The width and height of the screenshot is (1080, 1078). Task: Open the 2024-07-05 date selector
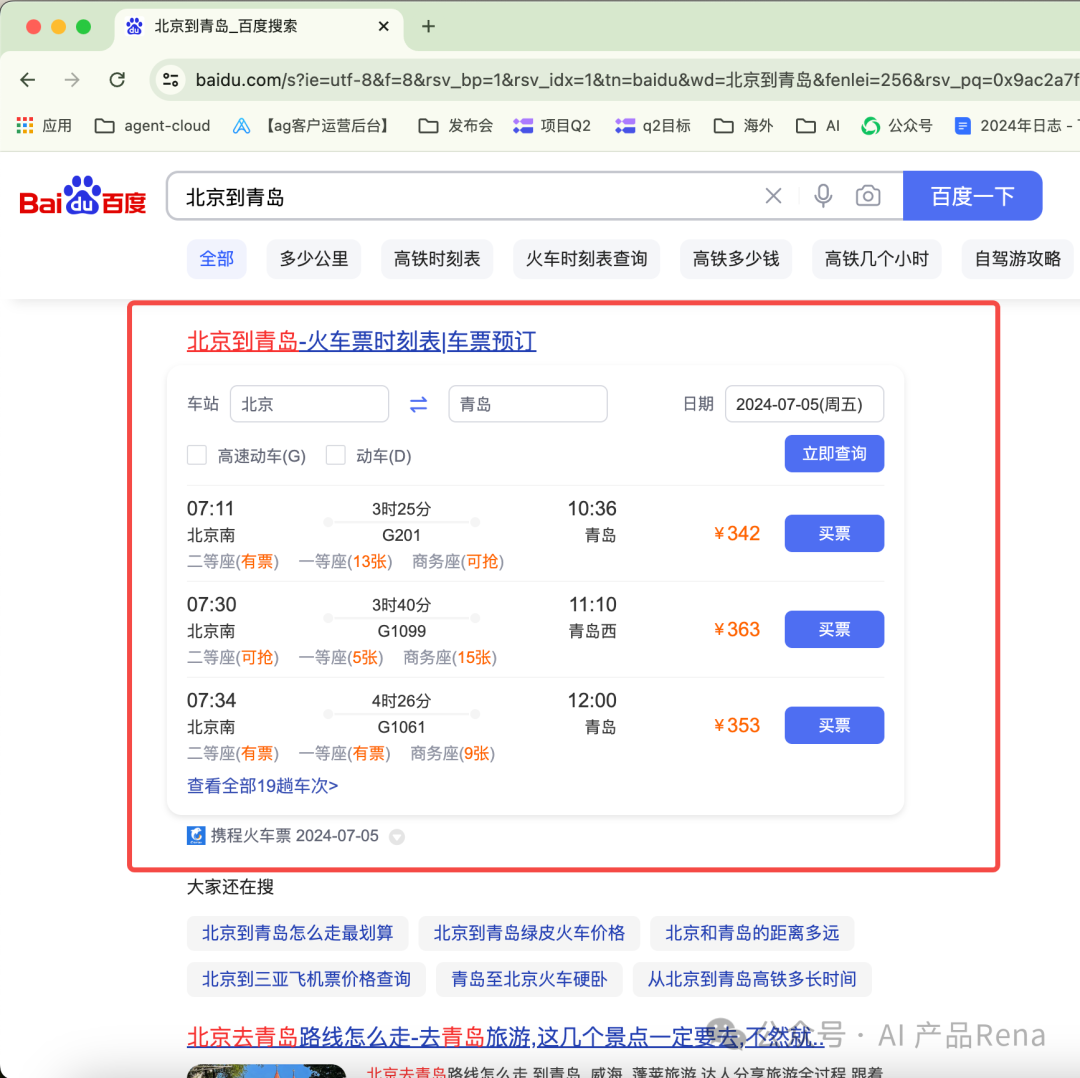coord(804,404)
